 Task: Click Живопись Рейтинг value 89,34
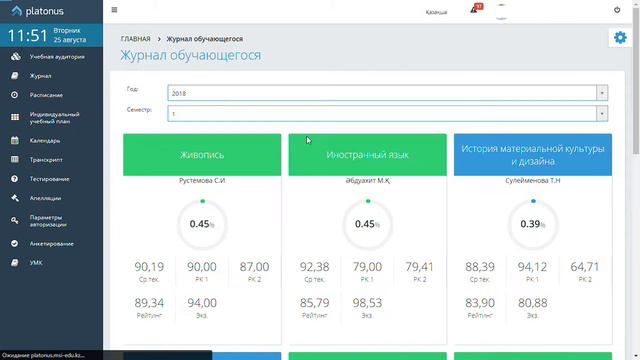pos(149,303)
